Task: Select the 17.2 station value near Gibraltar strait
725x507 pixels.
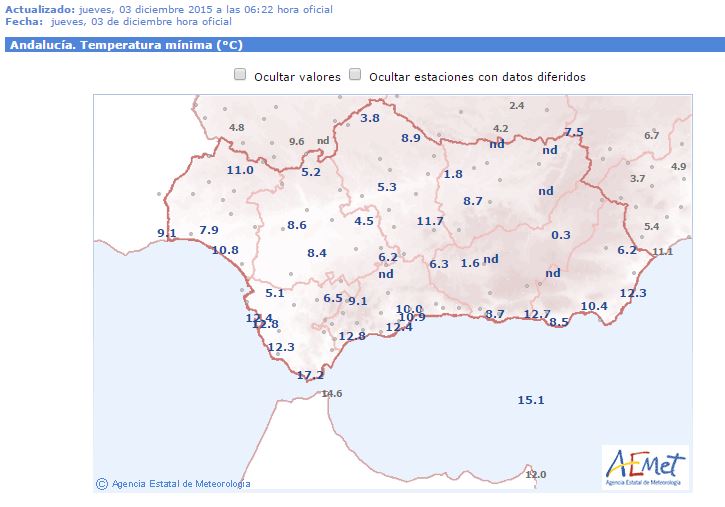Action: (x=310, y=375)
